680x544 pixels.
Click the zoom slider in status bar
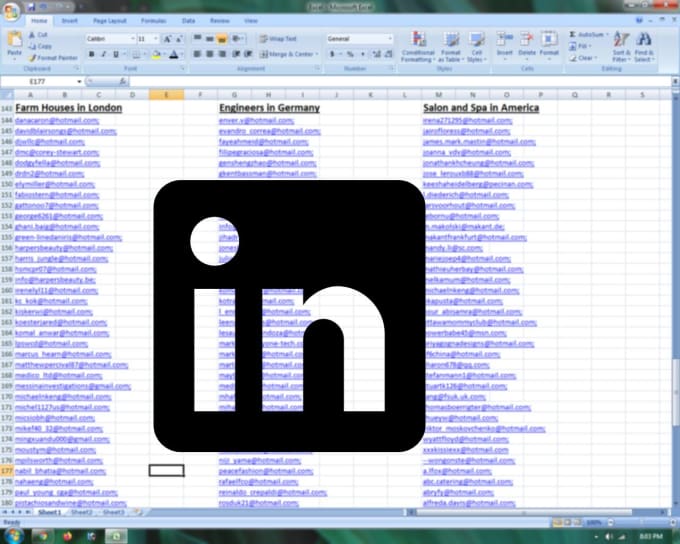[x=641, y=523]
